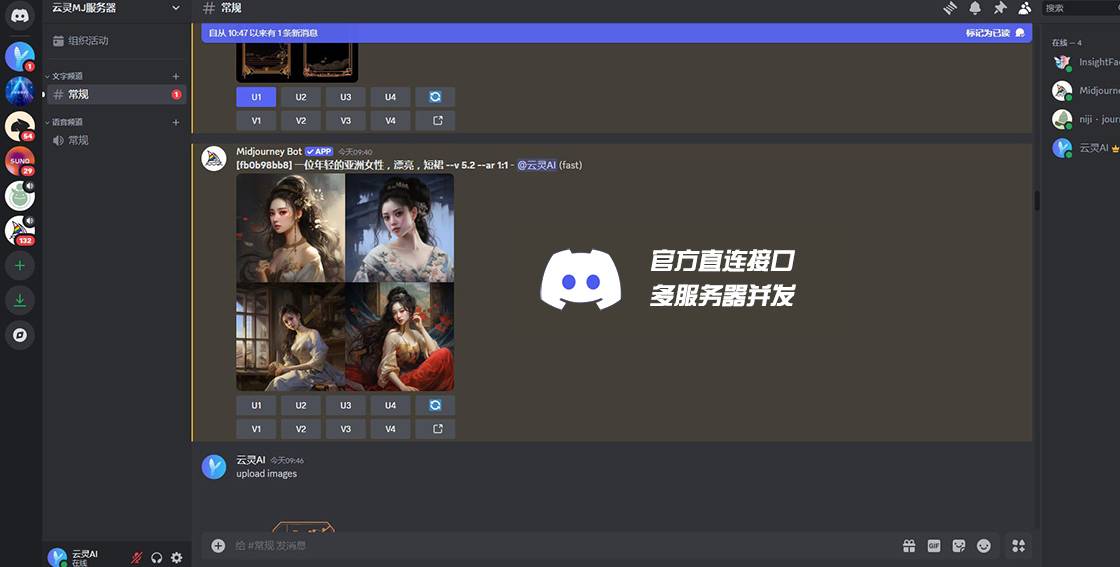Open sticker picker

(959, 546)
